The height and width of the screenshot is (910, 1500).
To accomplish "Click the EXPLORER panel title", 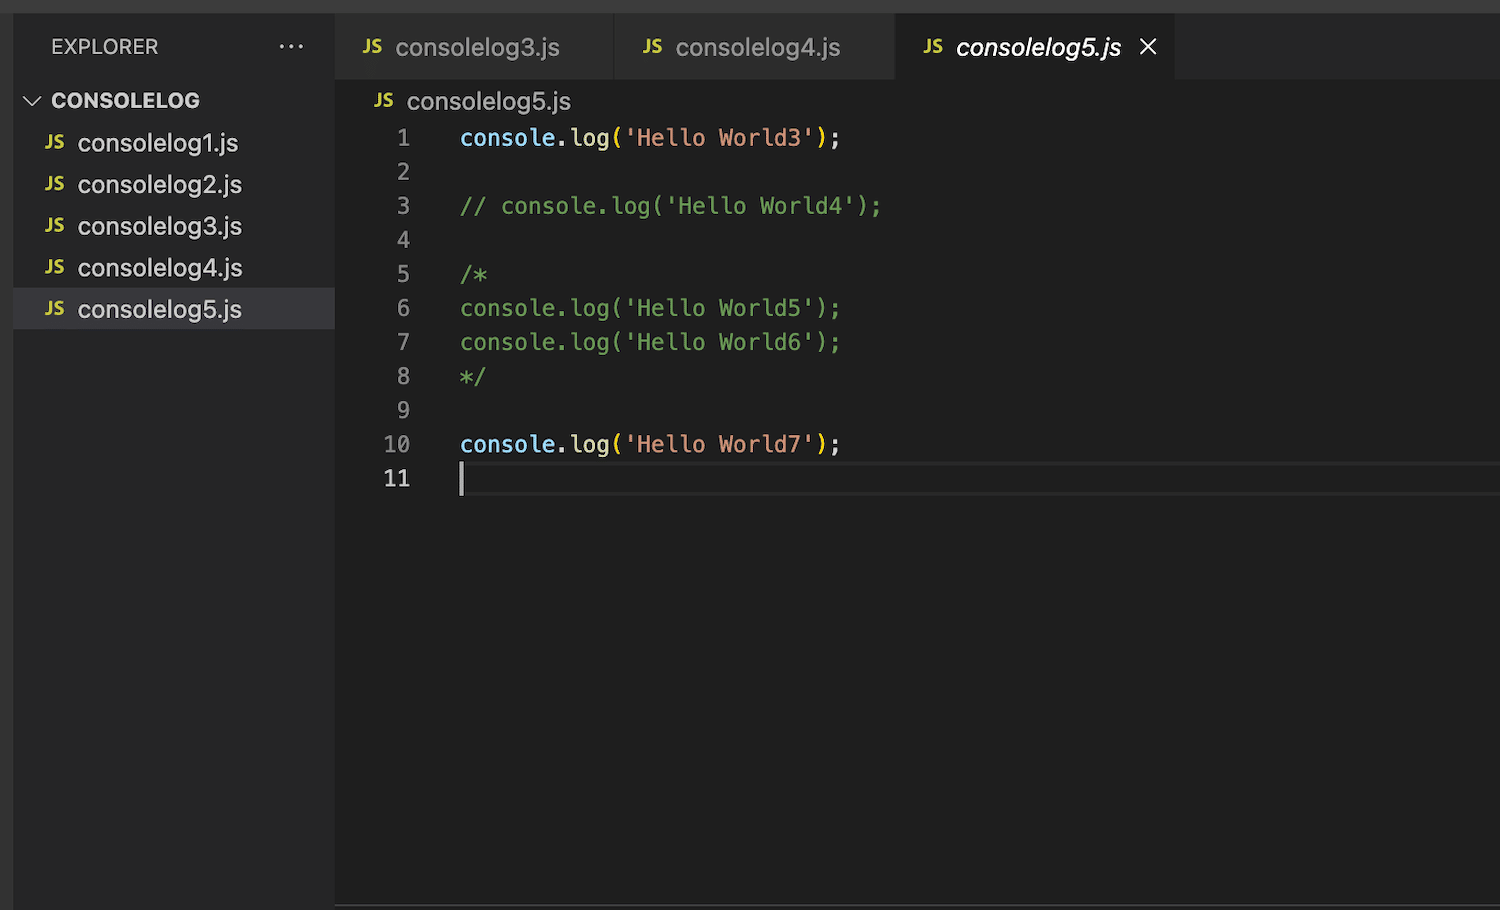I will pyautogui.click(x=105, y=47).
